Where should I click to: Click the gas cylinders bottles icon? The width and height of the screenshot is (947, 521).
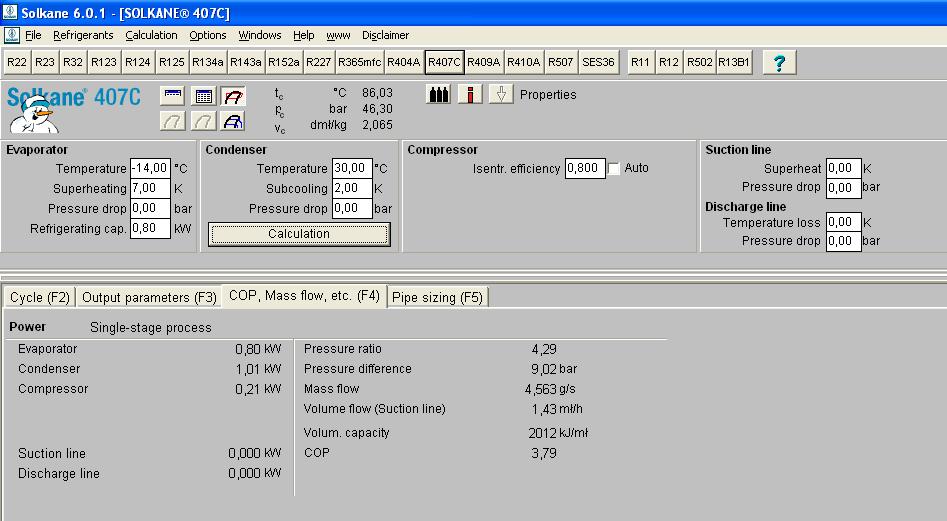(x=438, y=94)
